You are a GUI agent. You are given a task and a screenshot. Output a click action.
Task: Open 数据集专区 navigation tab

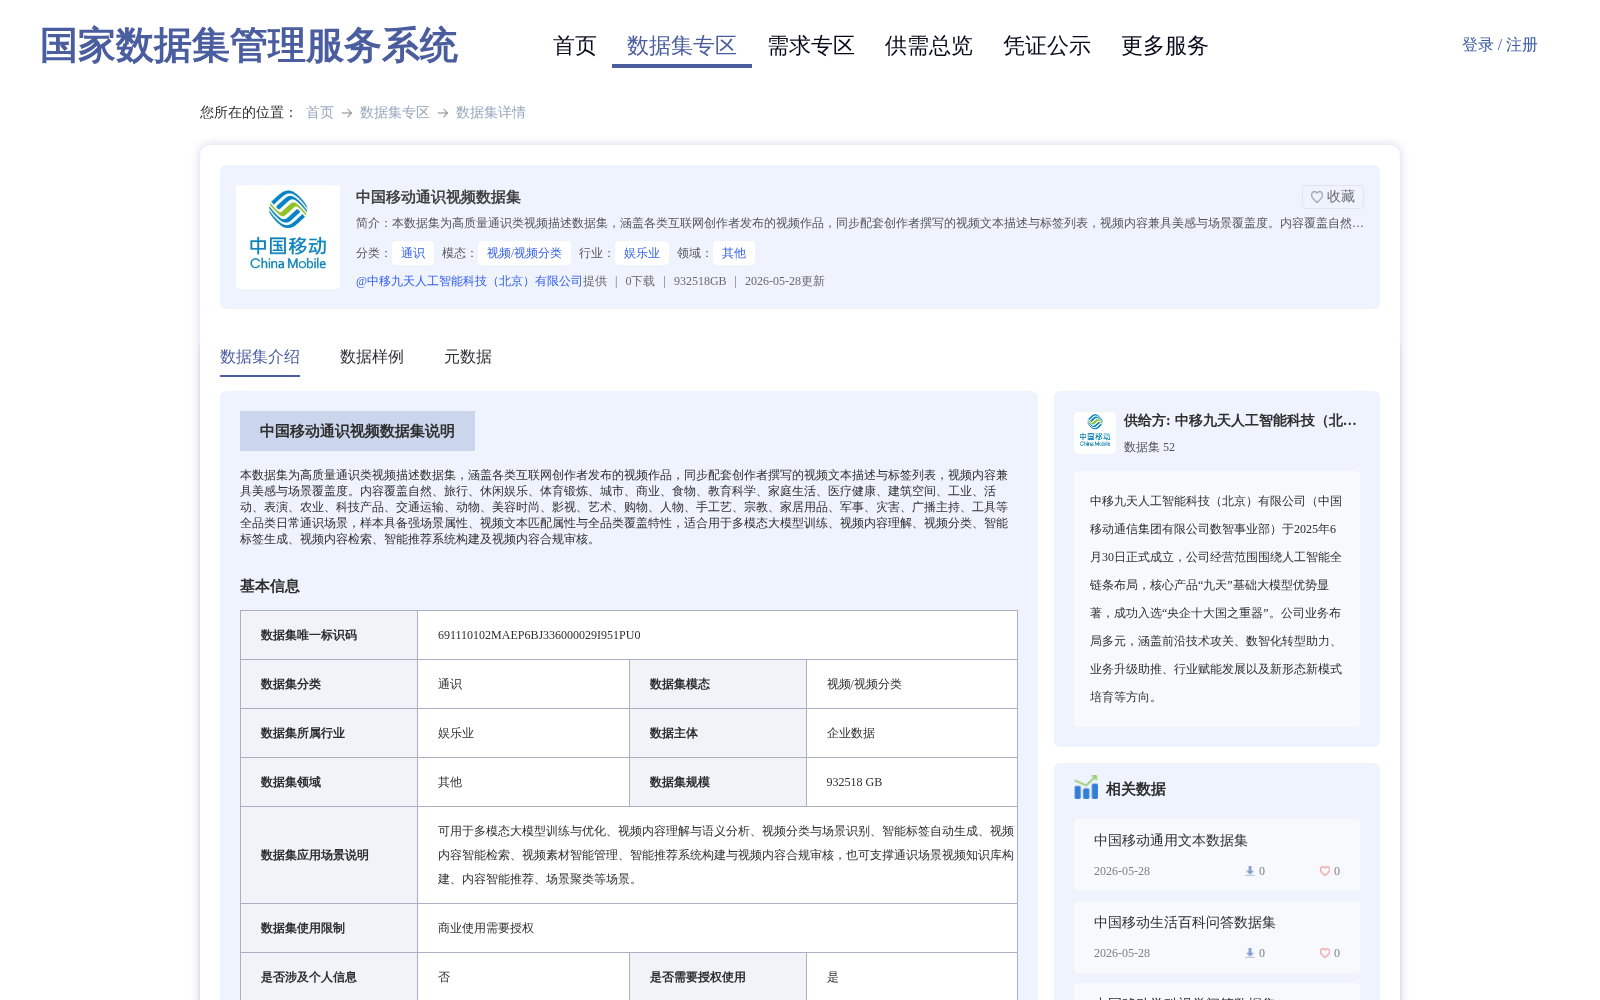click(x=682, y=46)
